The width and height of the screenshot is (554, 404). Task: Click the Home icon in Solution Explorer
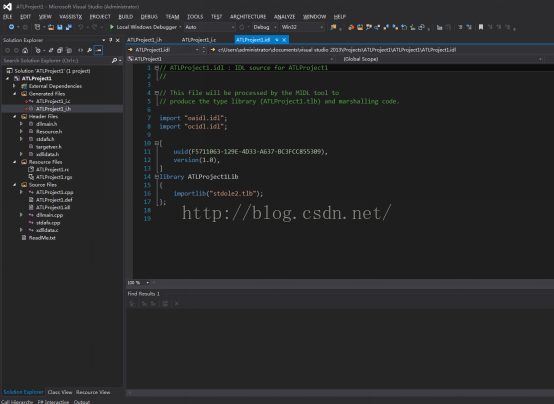pos(25,50)
